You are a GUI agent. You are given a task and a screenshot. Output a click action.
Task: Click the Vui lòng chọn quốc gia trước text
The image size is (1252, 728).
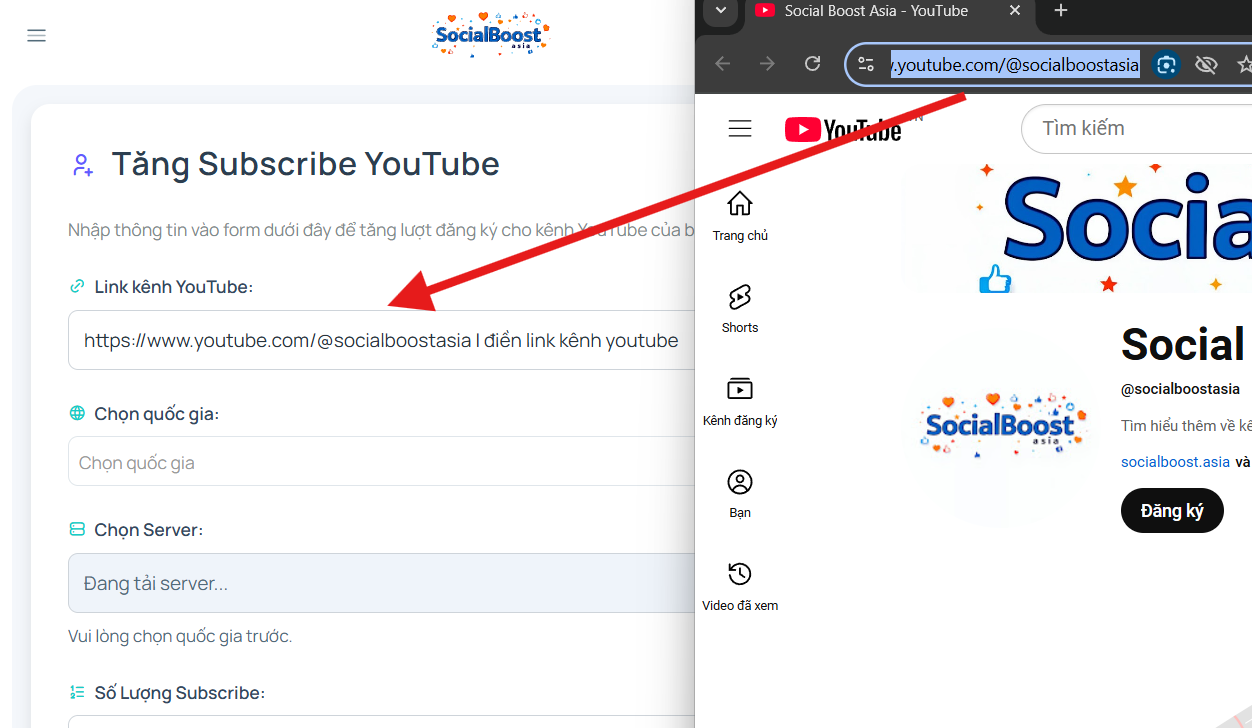[180, 636]
